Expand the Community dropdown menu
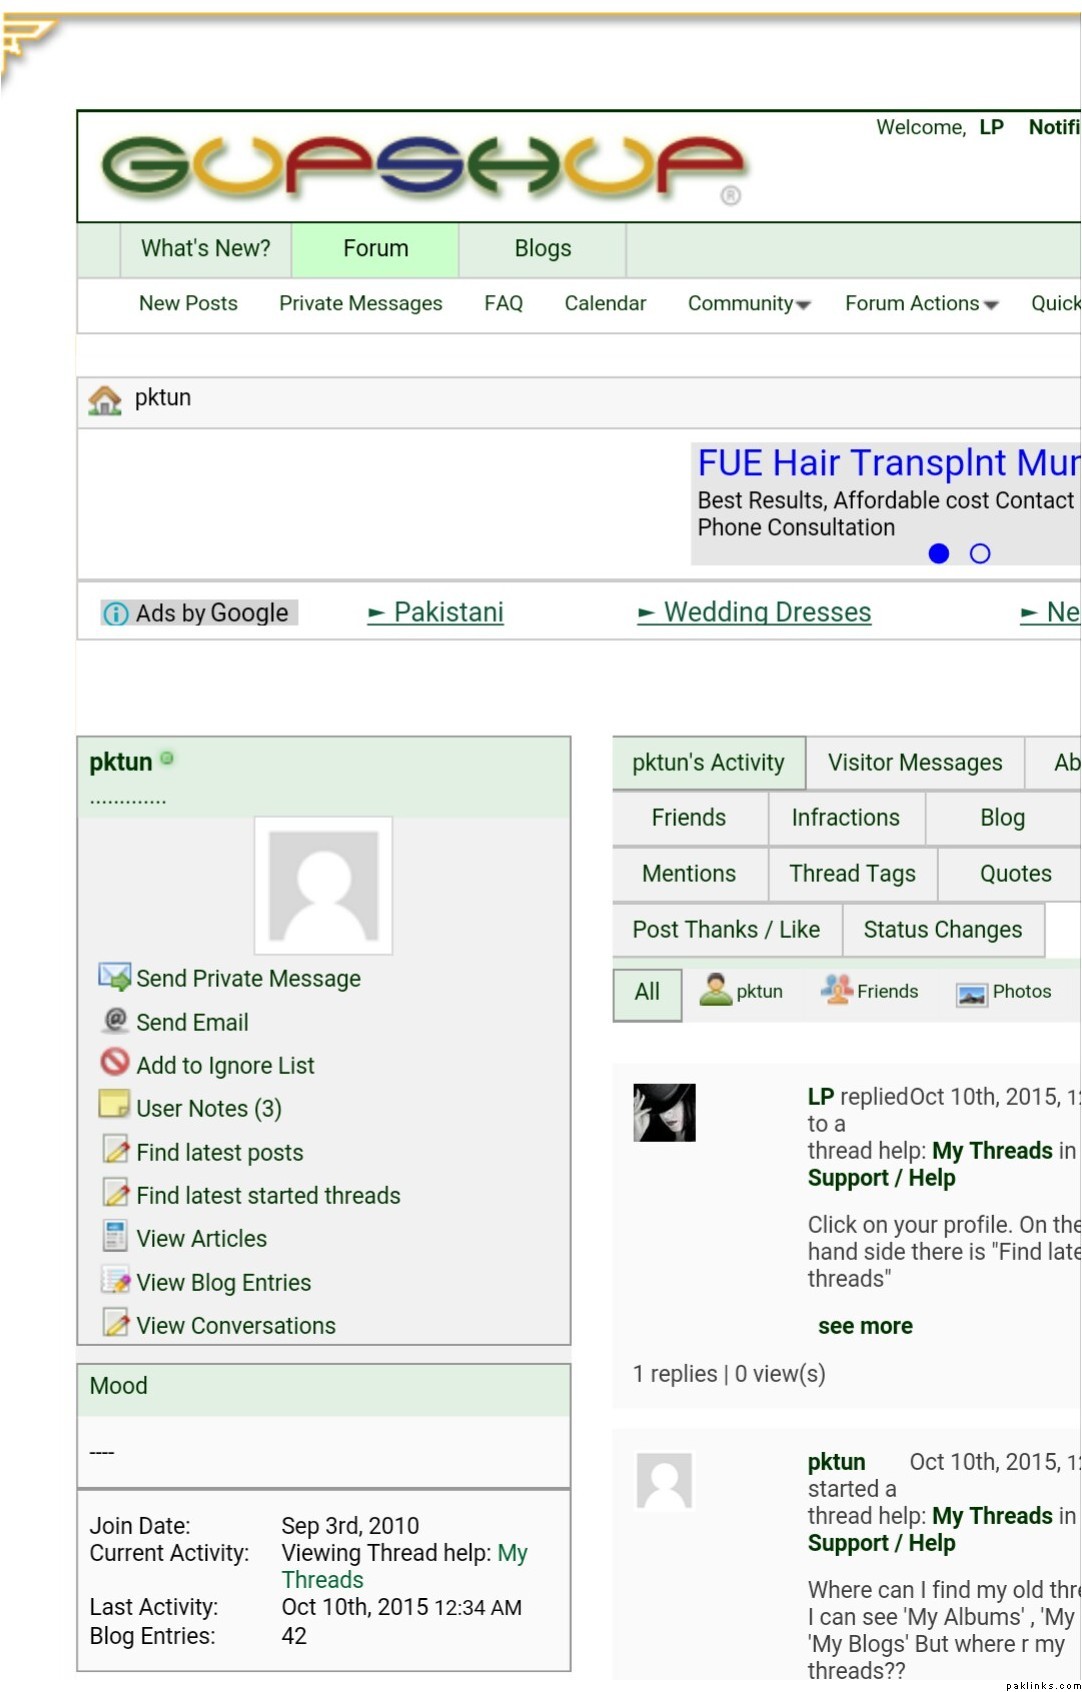The height and width of the screenshot is (1692, 1082). pos(748,304)
